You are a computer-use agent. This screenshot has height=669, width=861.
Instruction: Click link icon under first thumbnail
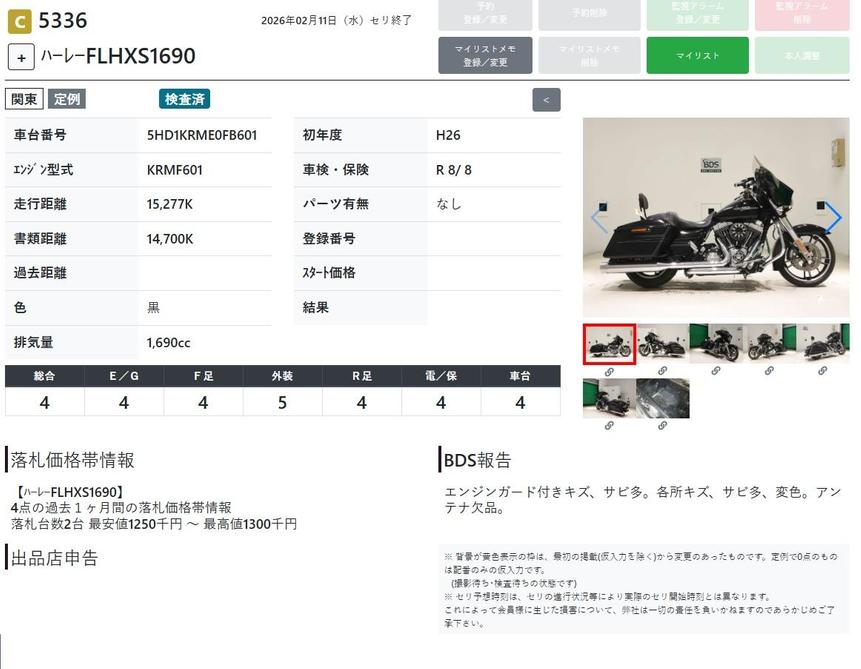point(609,371)
